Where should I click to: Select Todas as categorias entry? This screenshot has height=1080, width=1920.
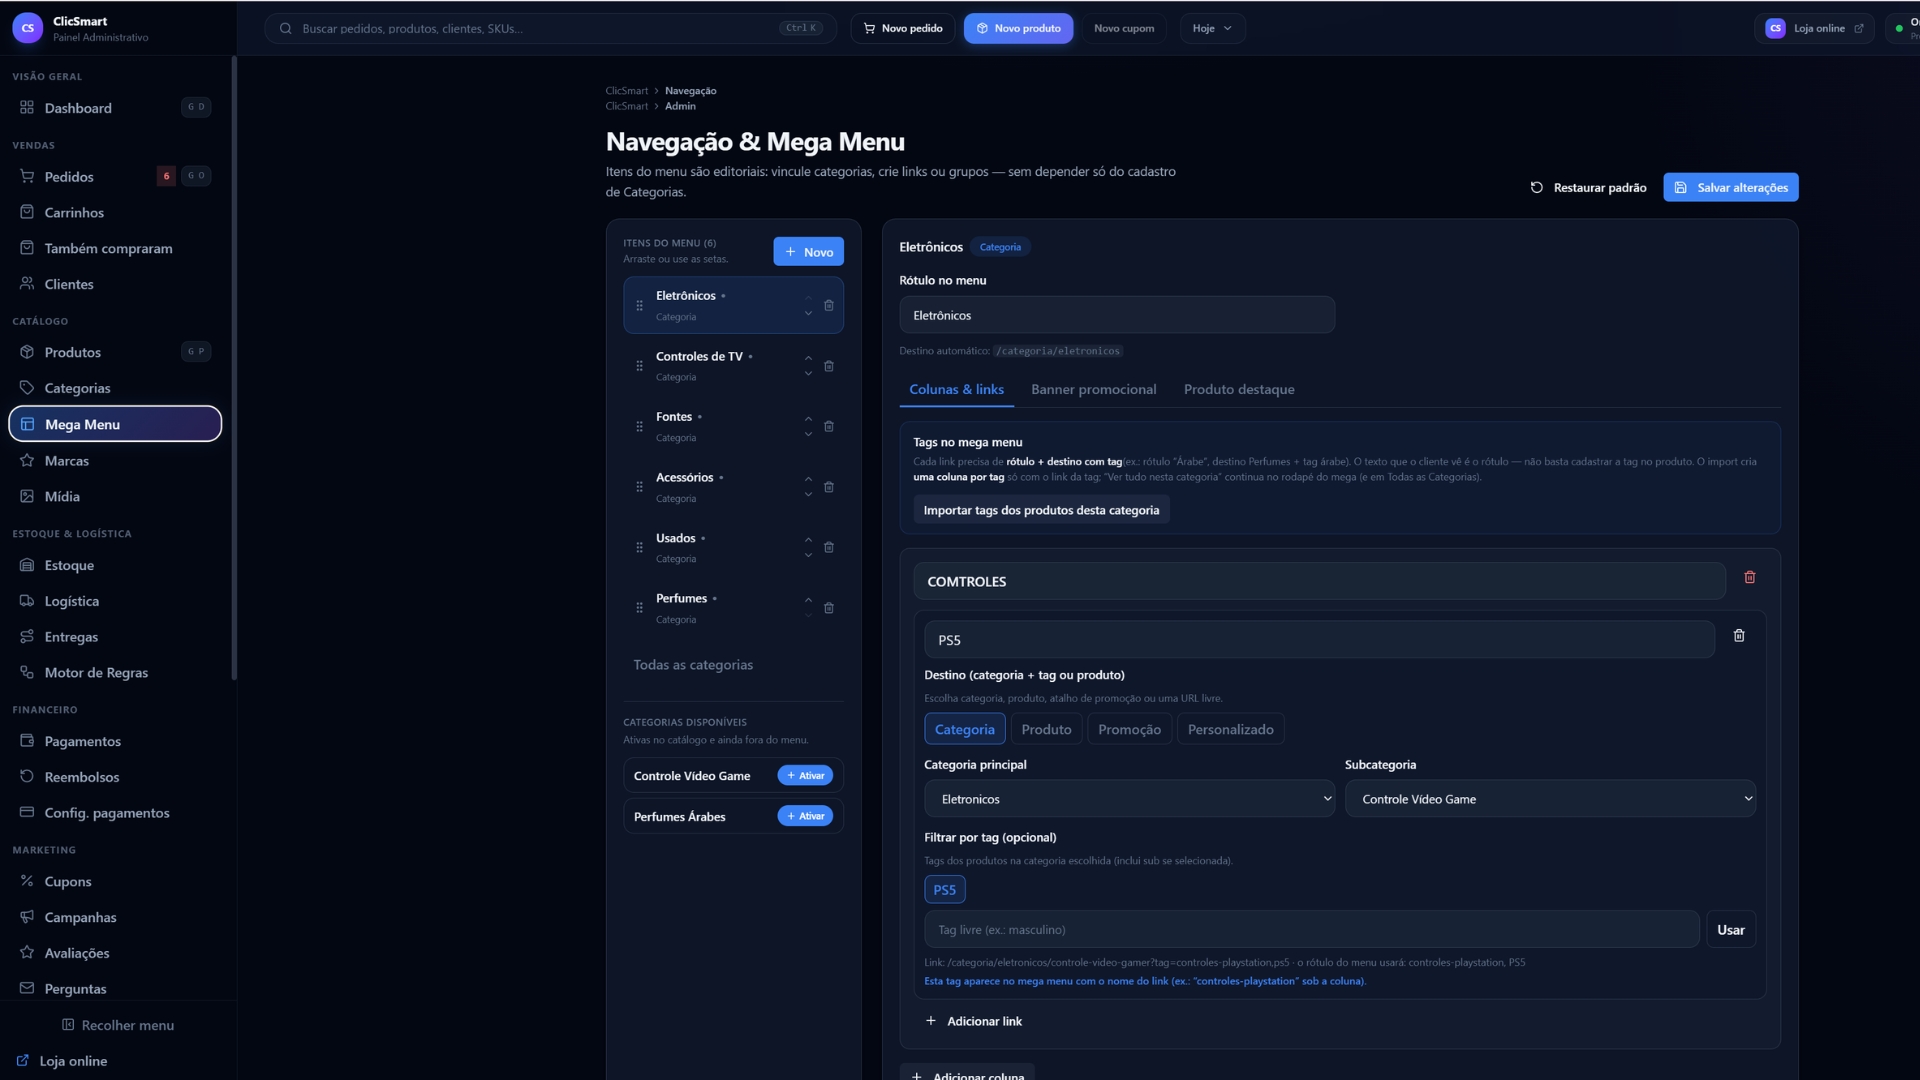(x=693, y=665)
